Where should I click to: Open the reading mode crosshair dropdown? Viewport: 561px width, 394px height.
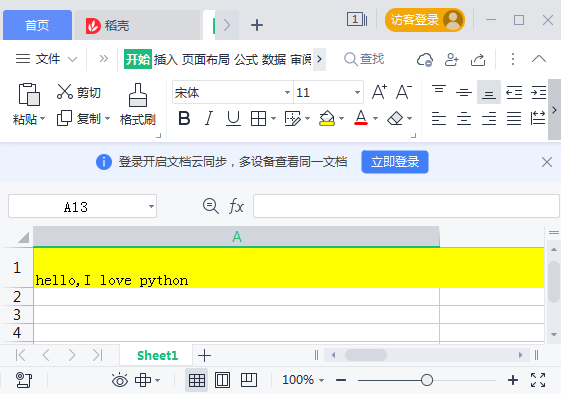pos(157,380)
